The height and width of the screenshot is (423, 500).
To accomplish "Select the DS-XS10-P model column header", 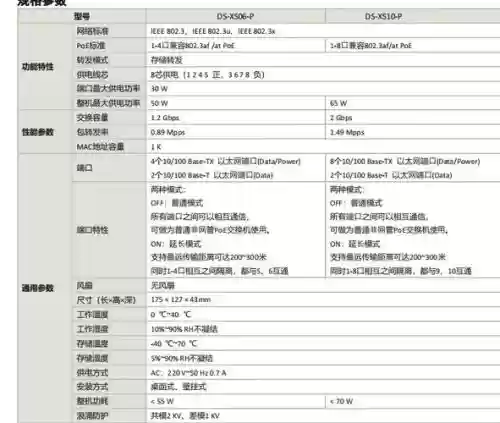I will click(x=383, y=16).
